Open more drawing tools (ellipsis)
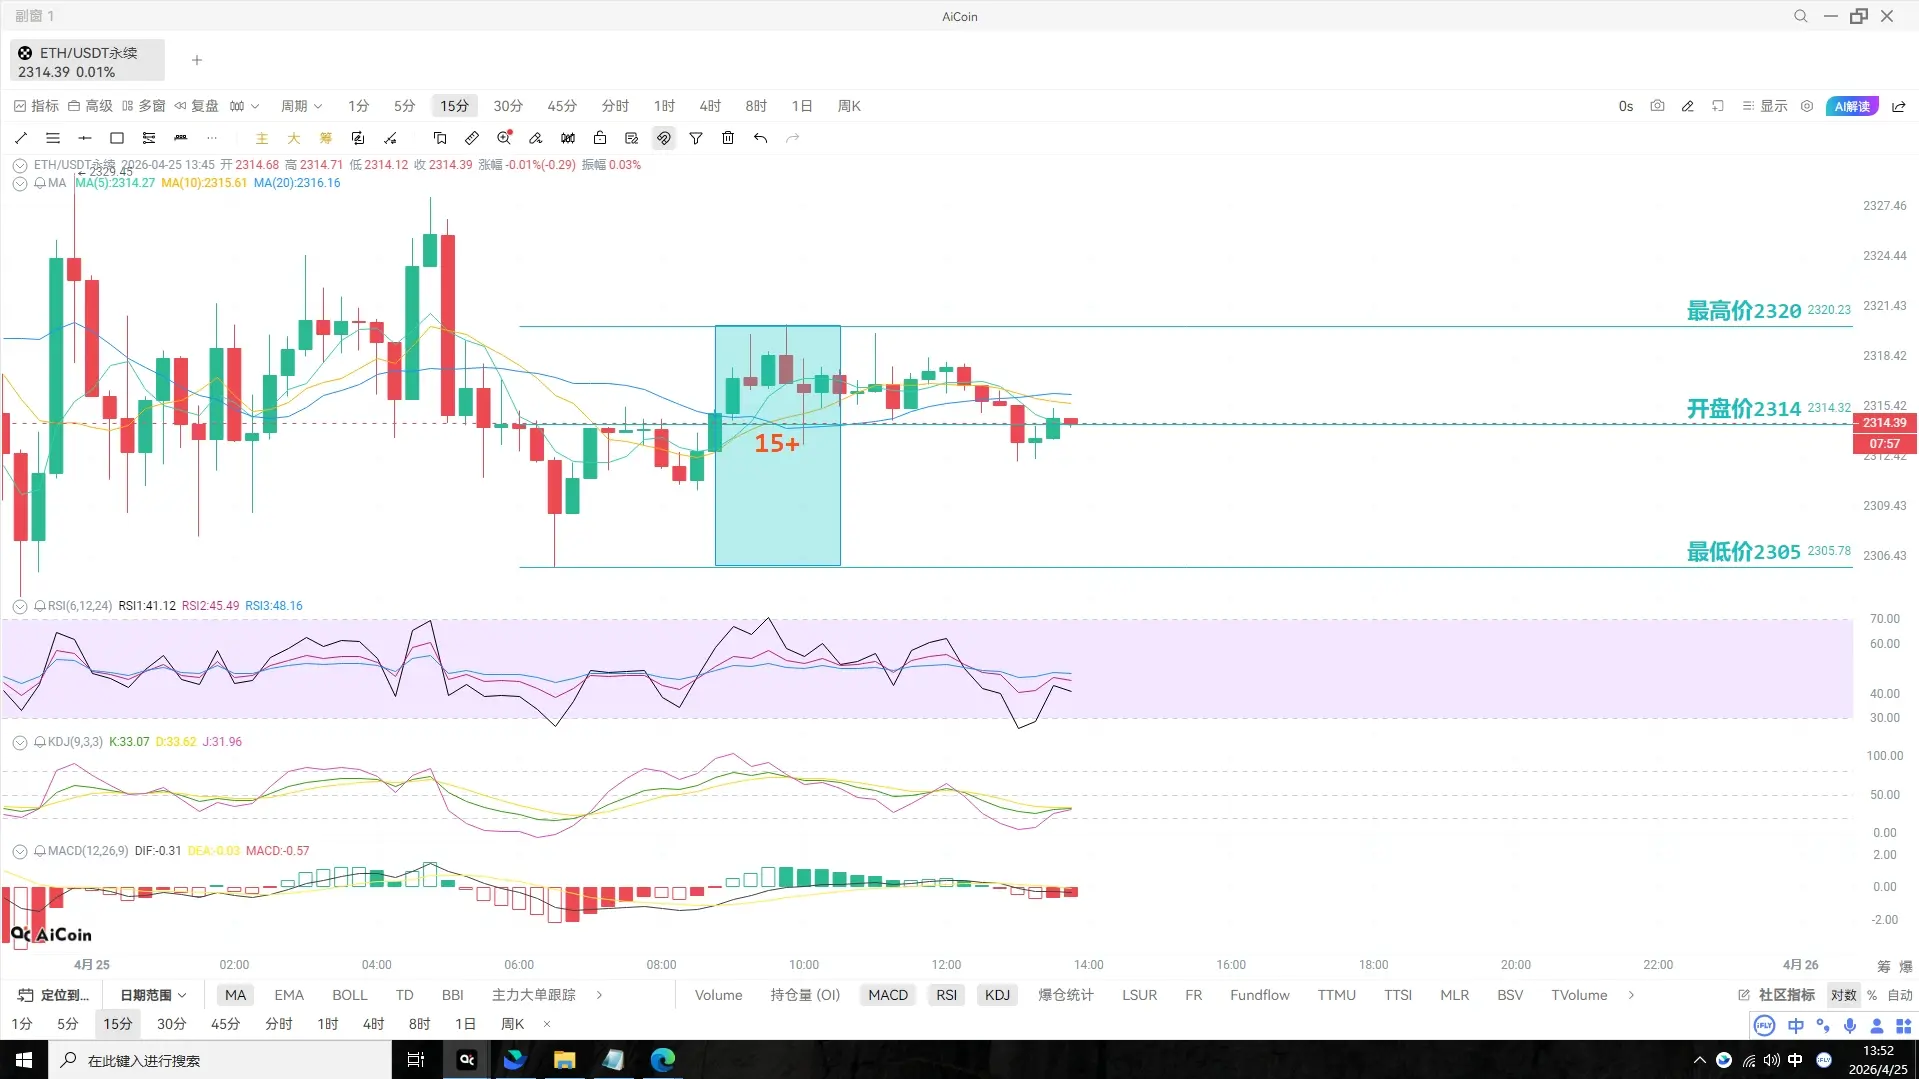The width and height of the screenshot is (1919, 1079). click(212, 138)
